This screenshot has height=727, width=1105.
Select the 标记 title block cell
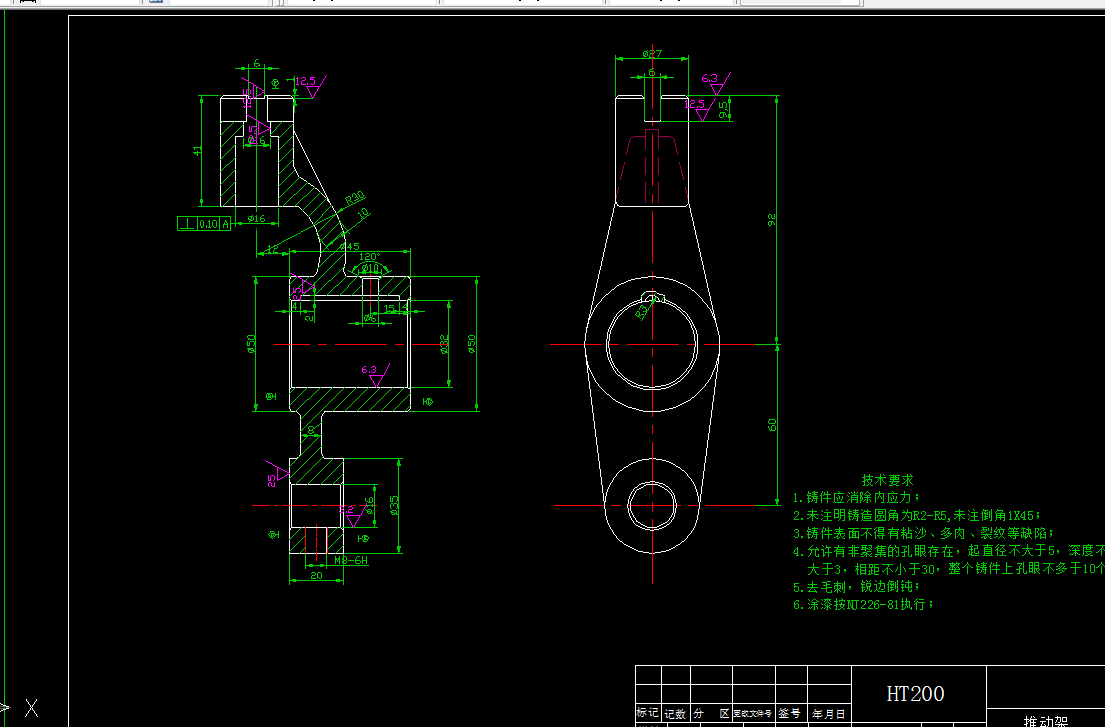pyautogui.click(x=648, y=713)
